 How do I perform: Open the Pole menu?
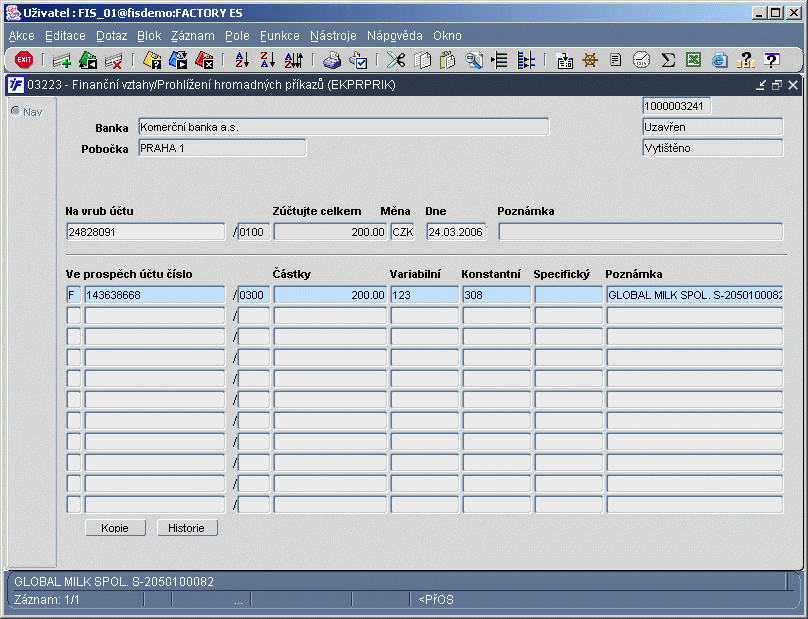[x=237, y=36]
